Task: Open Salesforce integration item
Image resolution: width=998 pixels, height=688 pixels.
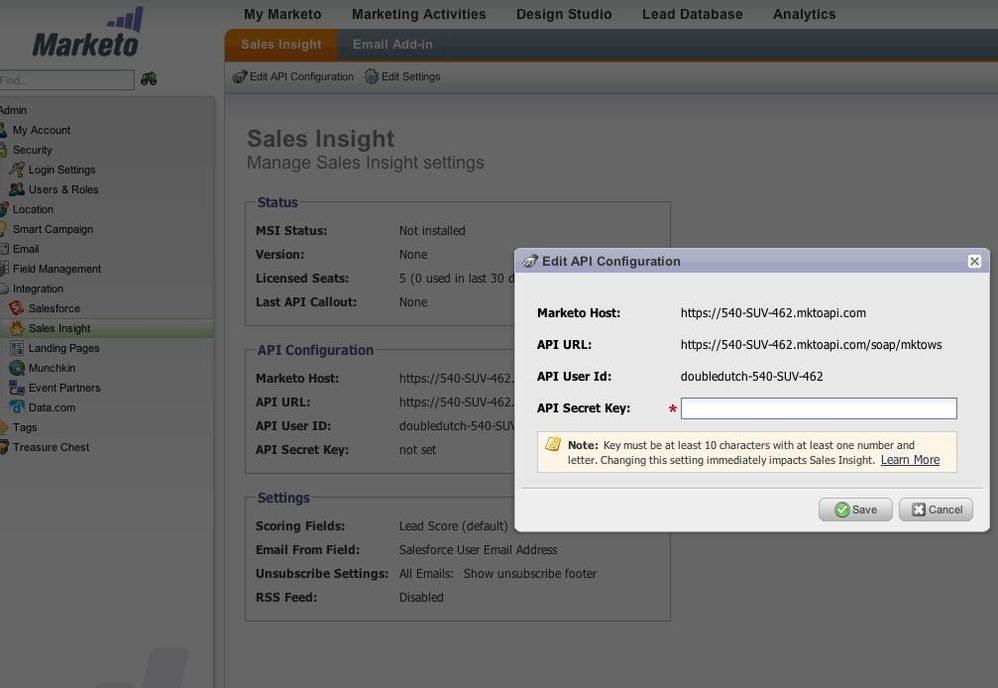Action: 54,308
